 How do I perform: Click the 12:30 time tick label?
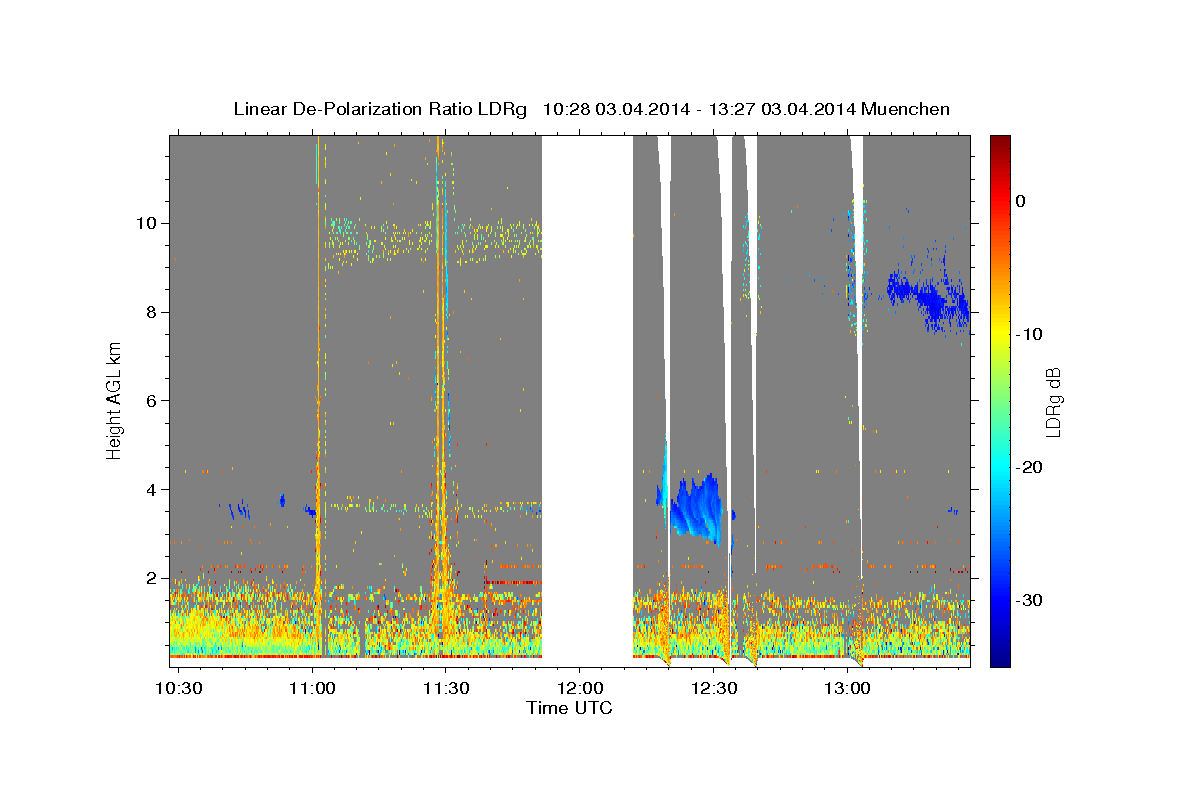pyautogui.click(x=713, y=689)
